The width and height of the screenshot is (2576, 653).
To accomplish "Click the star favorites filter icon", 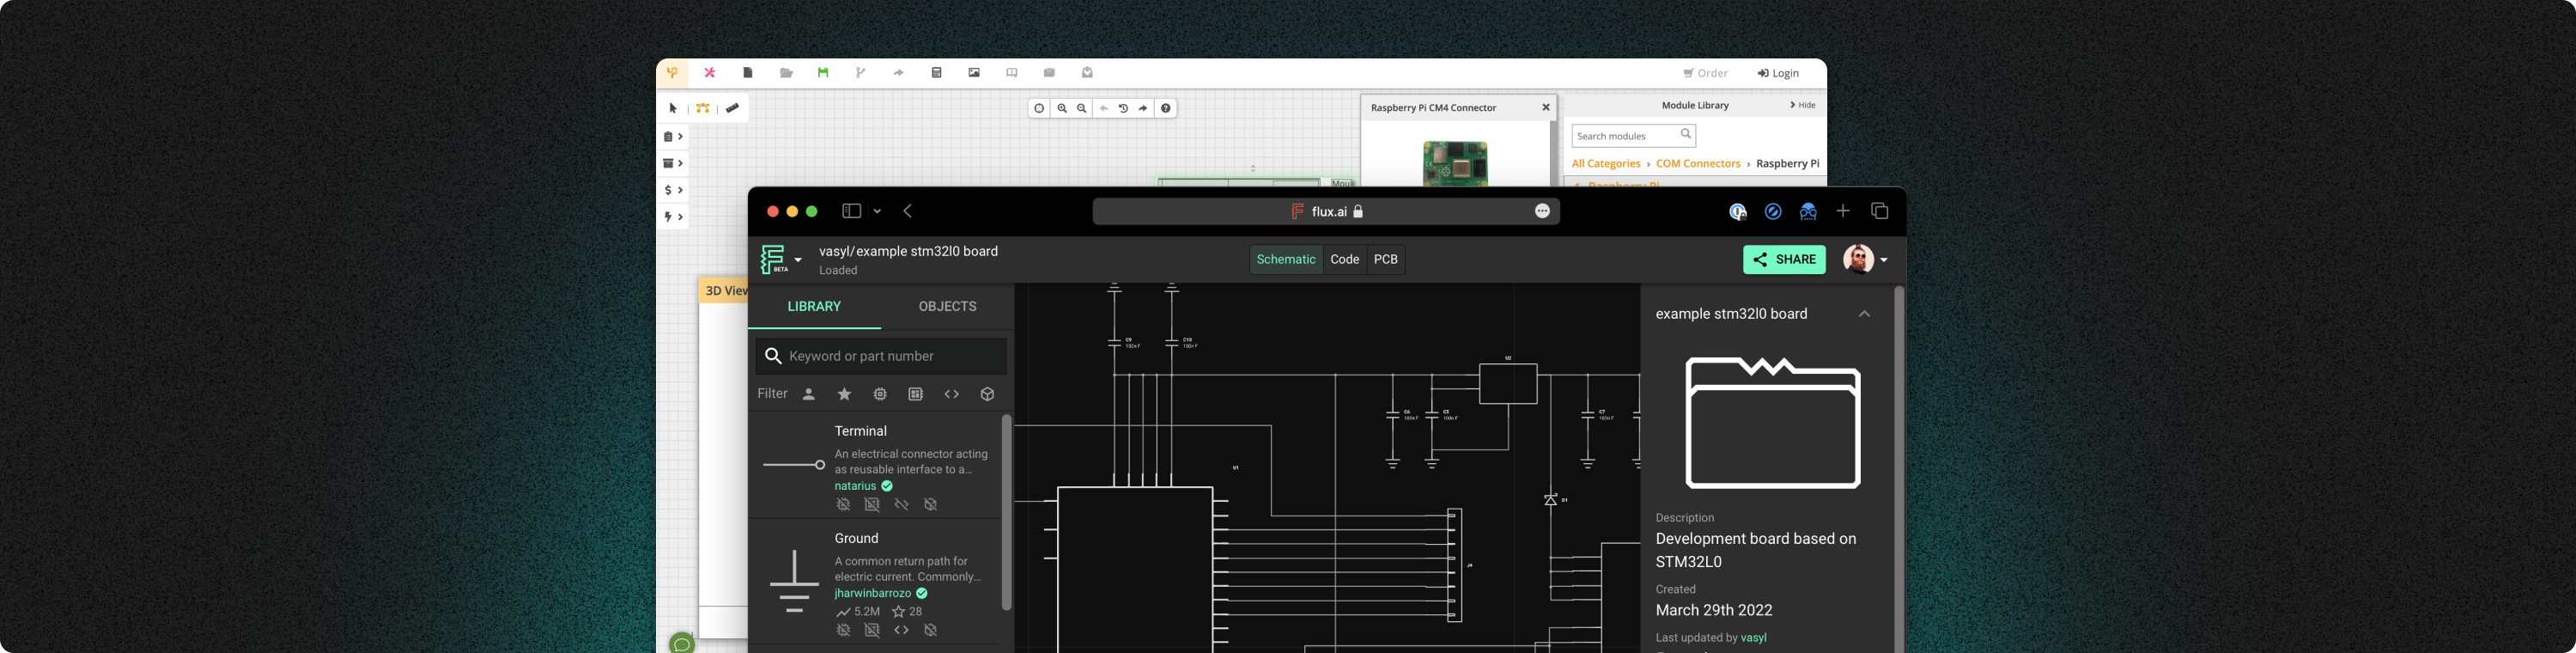I will tap(844, 394).
